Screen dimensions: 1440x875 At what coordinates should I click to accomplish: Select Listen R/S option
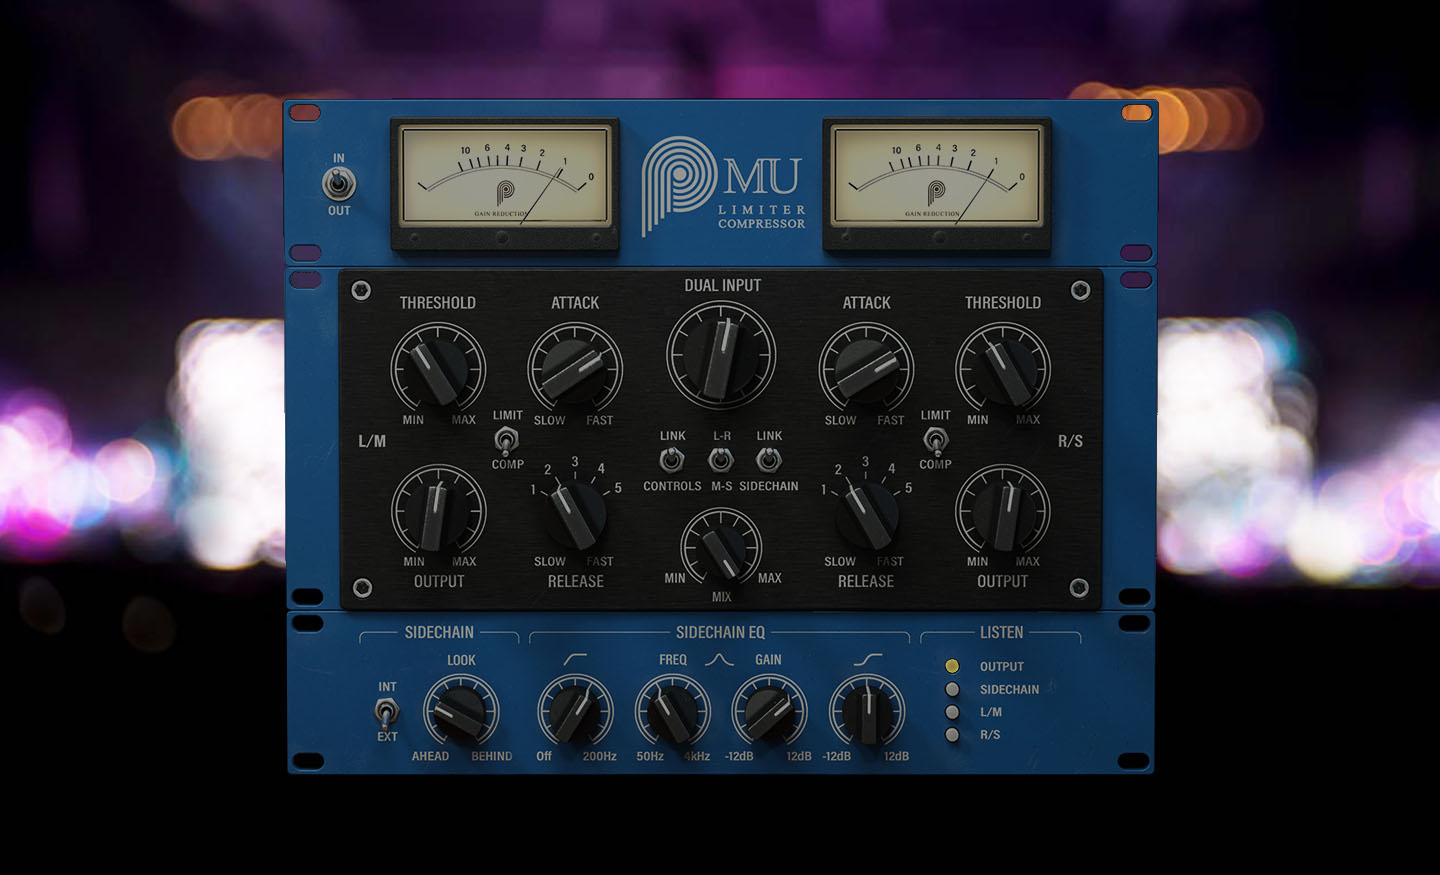pyautogui.click(x=952, y=735)
